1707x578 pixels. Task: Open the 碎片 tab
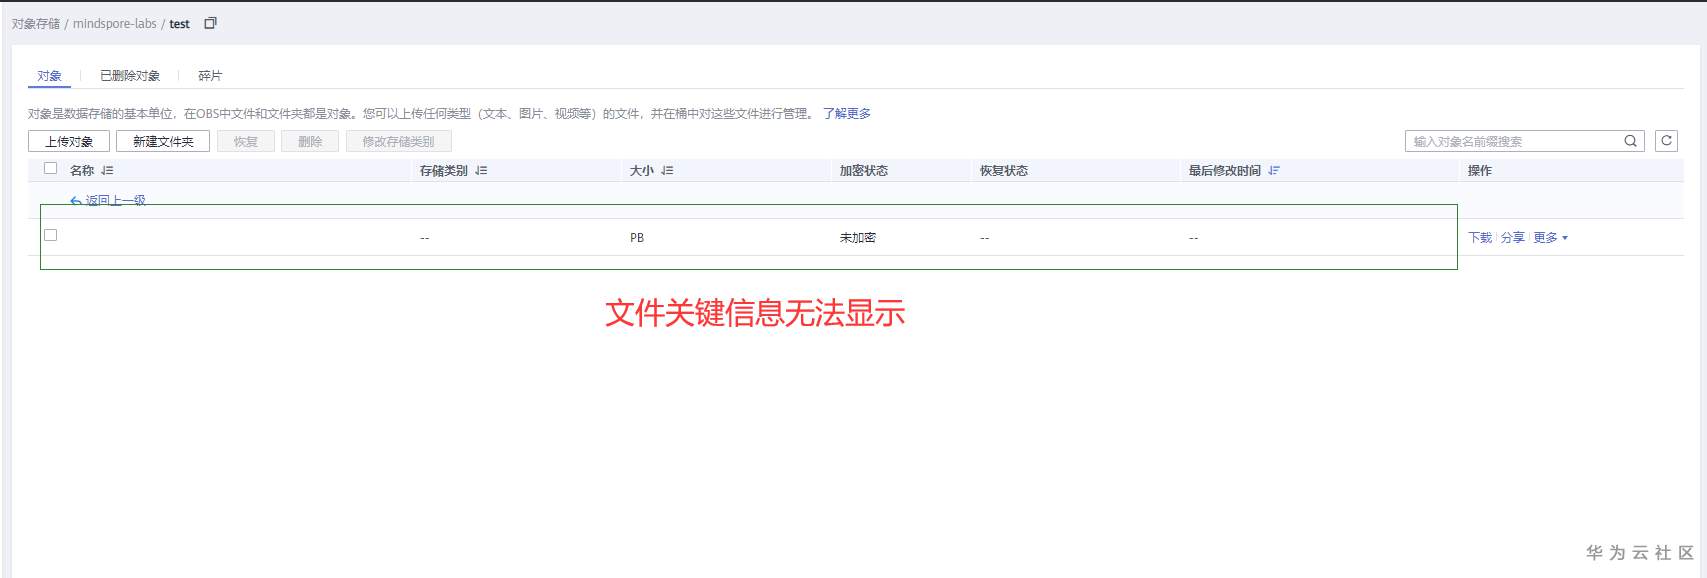[x=210, y=76]
